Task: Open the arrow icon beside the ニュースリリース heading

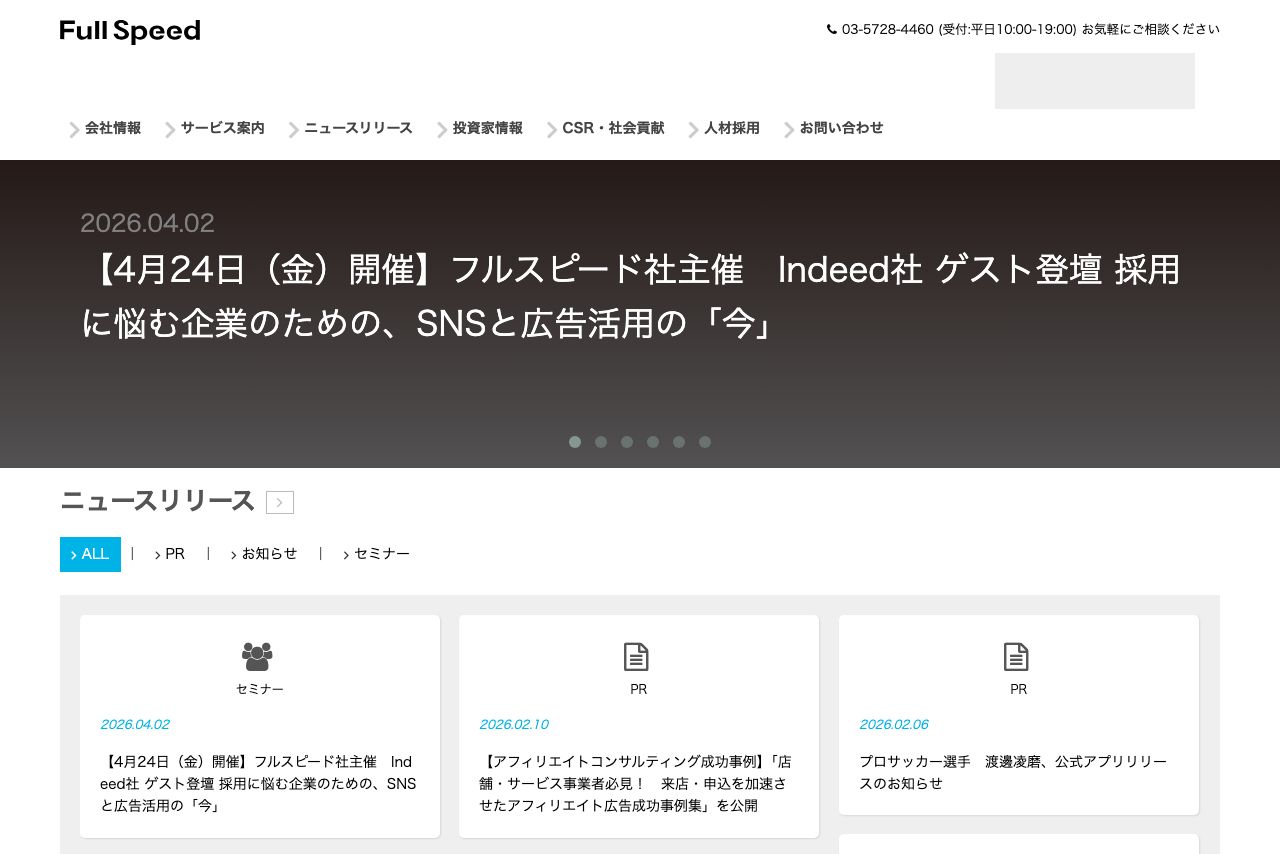Action: pyautogui.click(x=280, y=502)
